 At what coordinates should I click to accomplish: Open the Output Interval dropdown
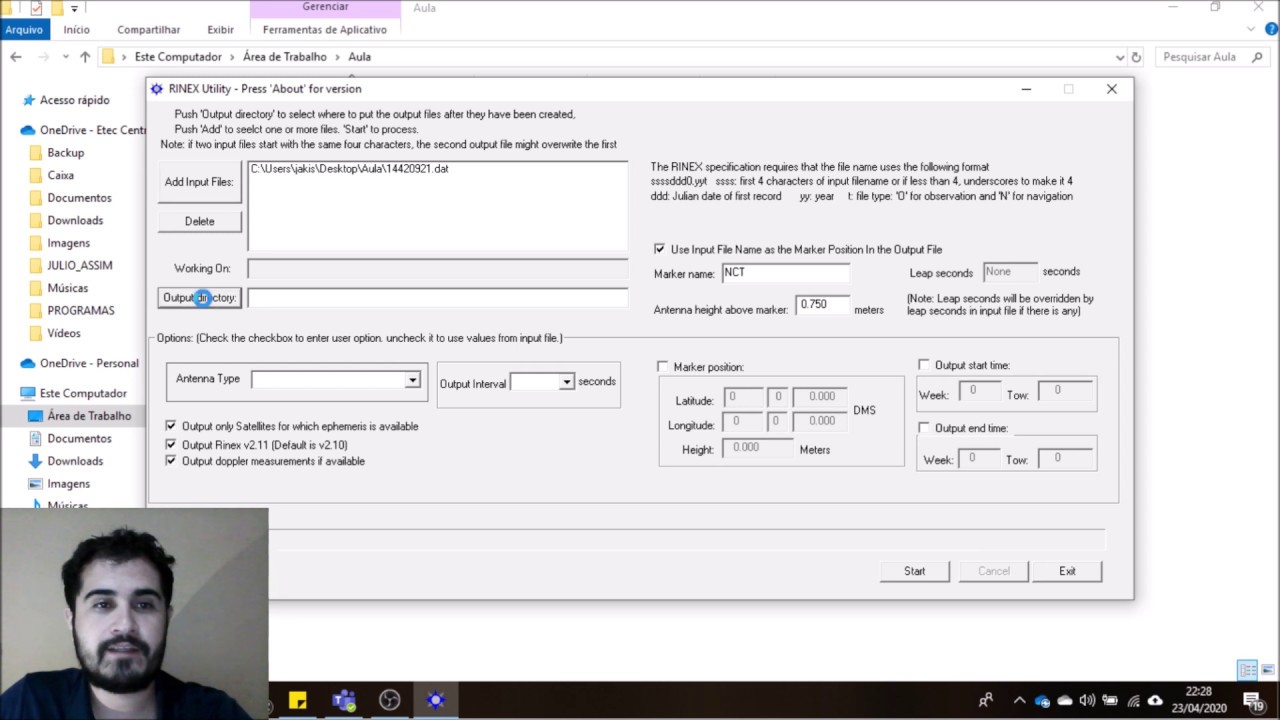(566, 382)
